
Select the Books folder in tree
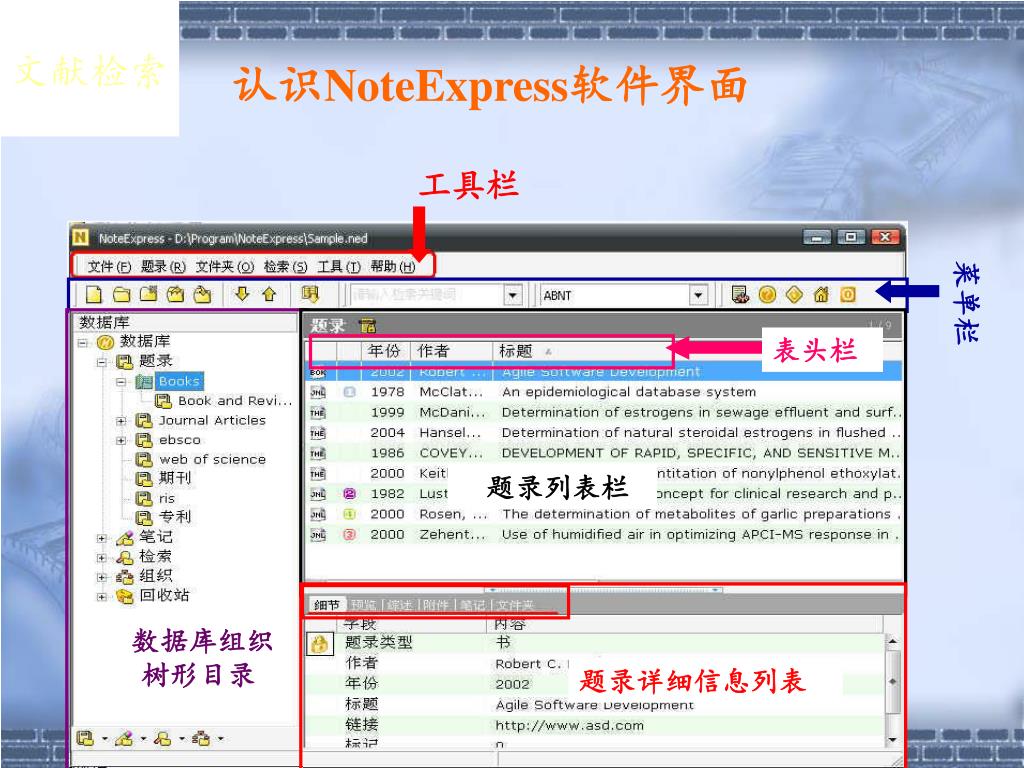(179, 381)
